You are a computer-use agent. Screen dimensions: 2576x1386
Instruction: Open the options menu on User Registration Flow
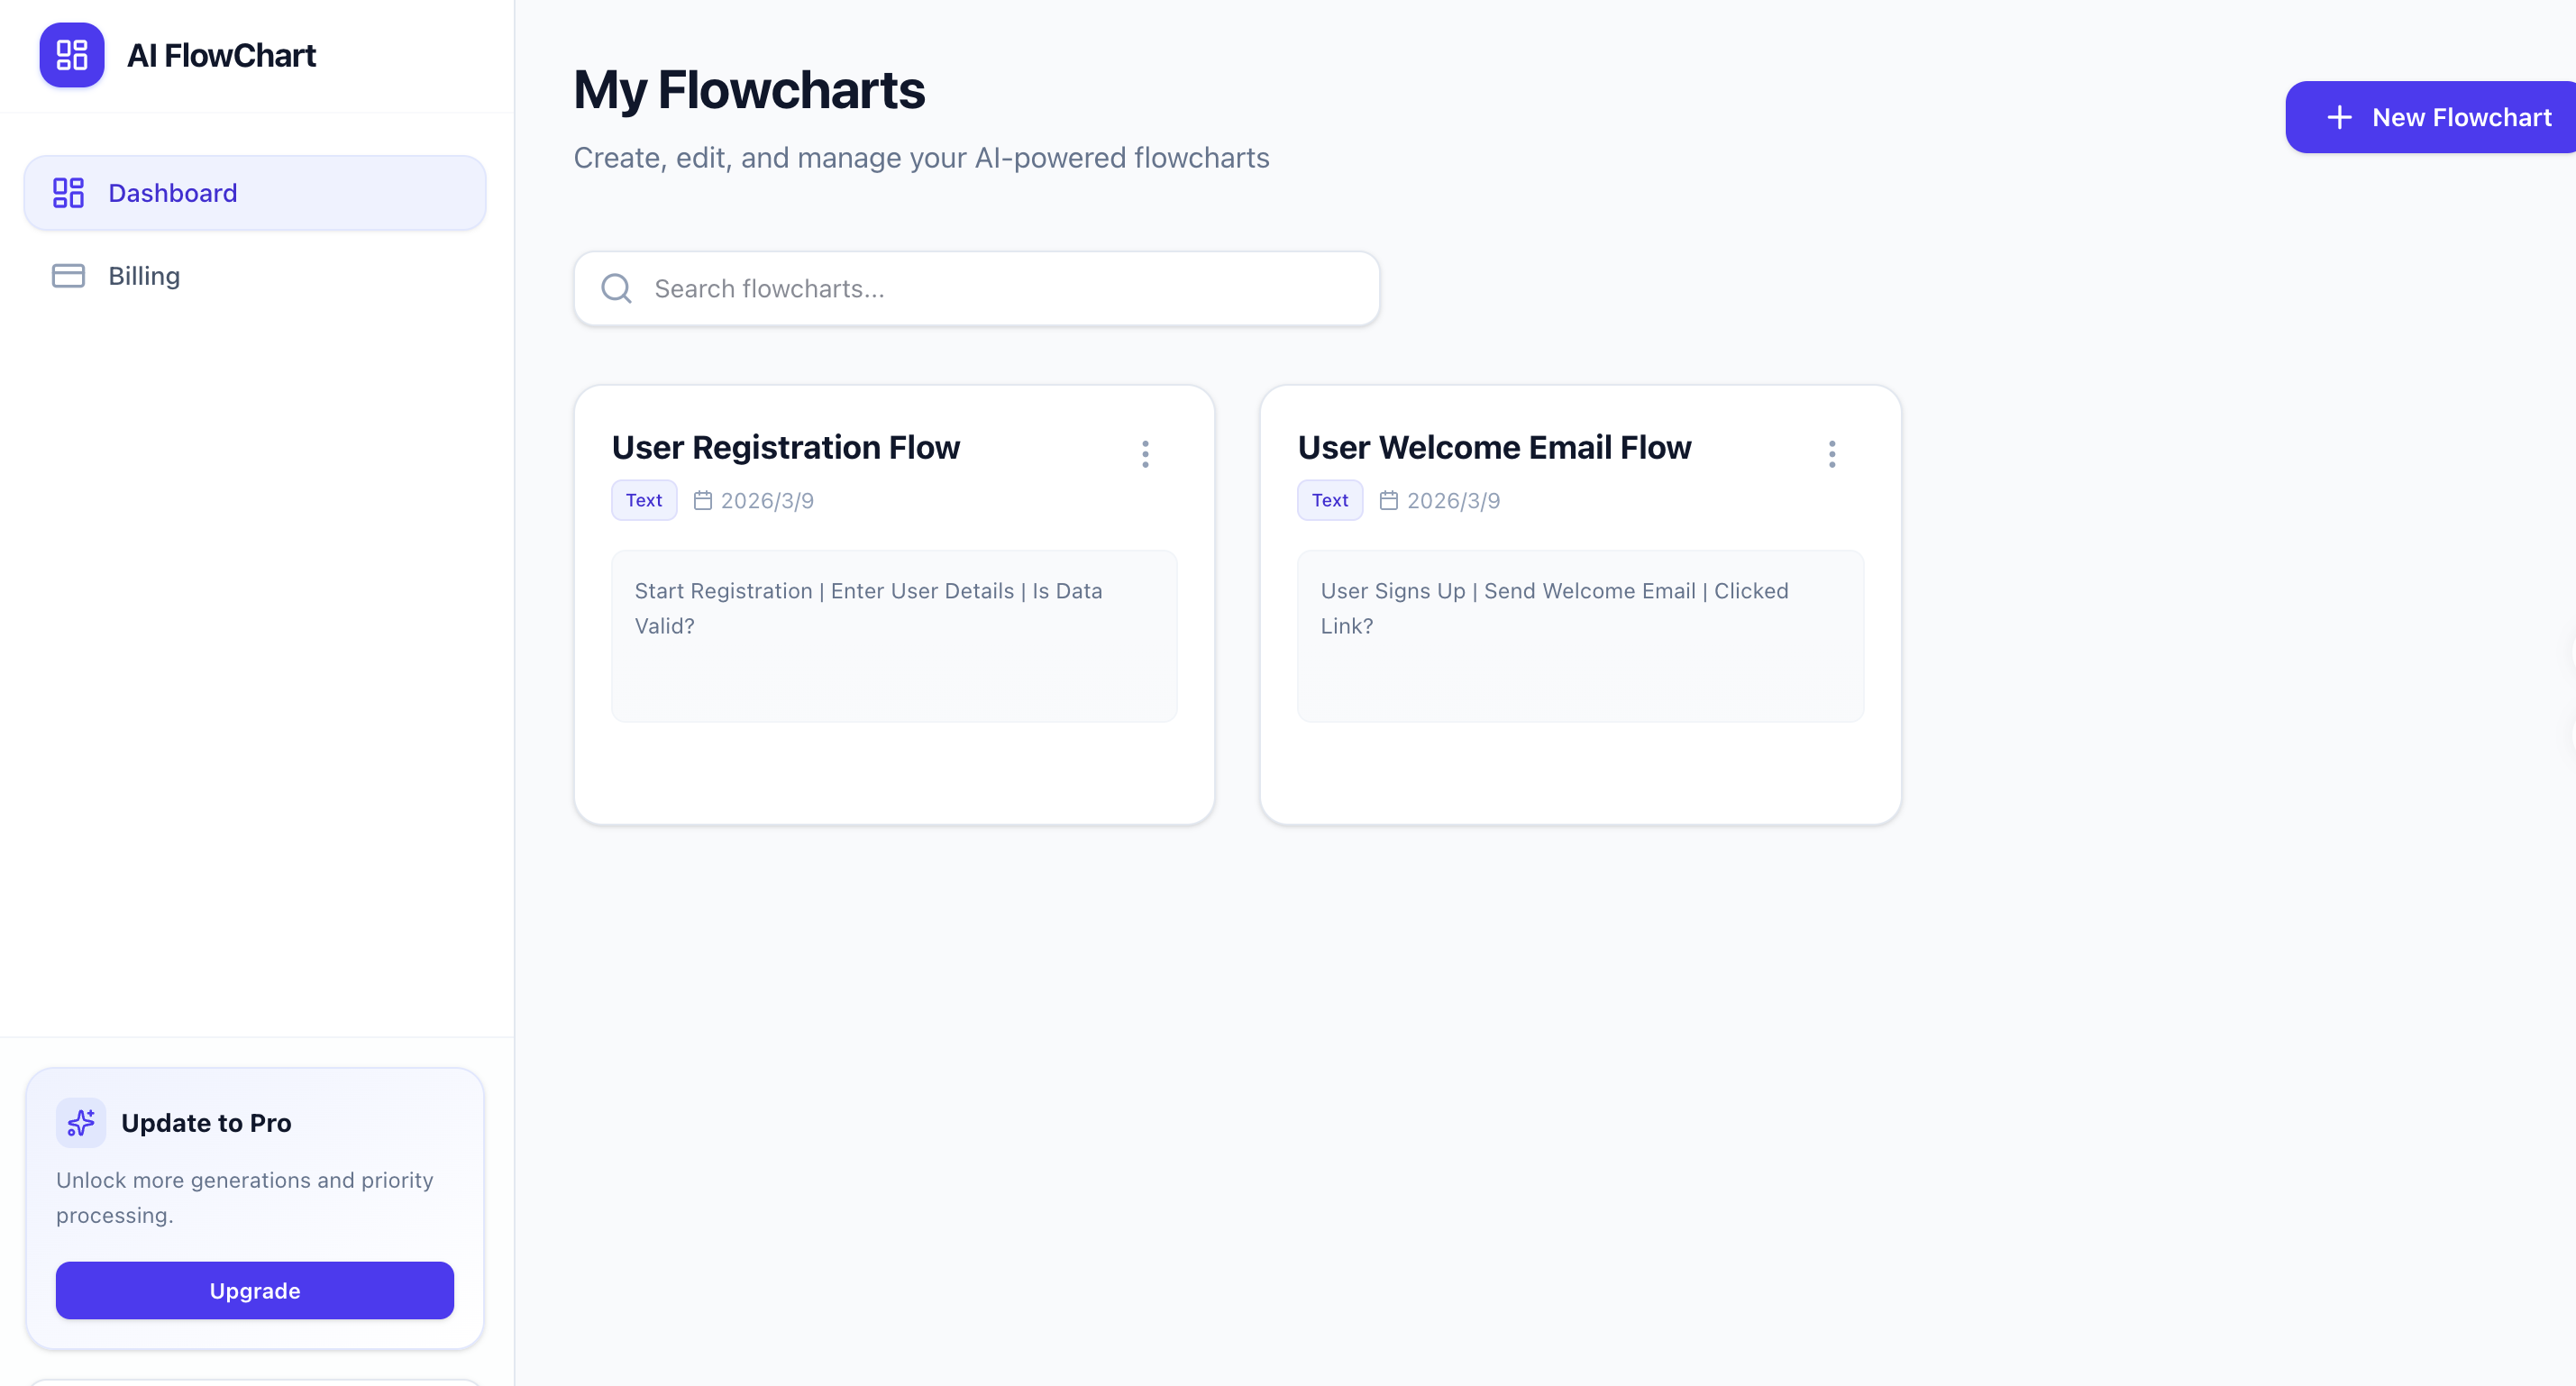(x=1145, y=453)
